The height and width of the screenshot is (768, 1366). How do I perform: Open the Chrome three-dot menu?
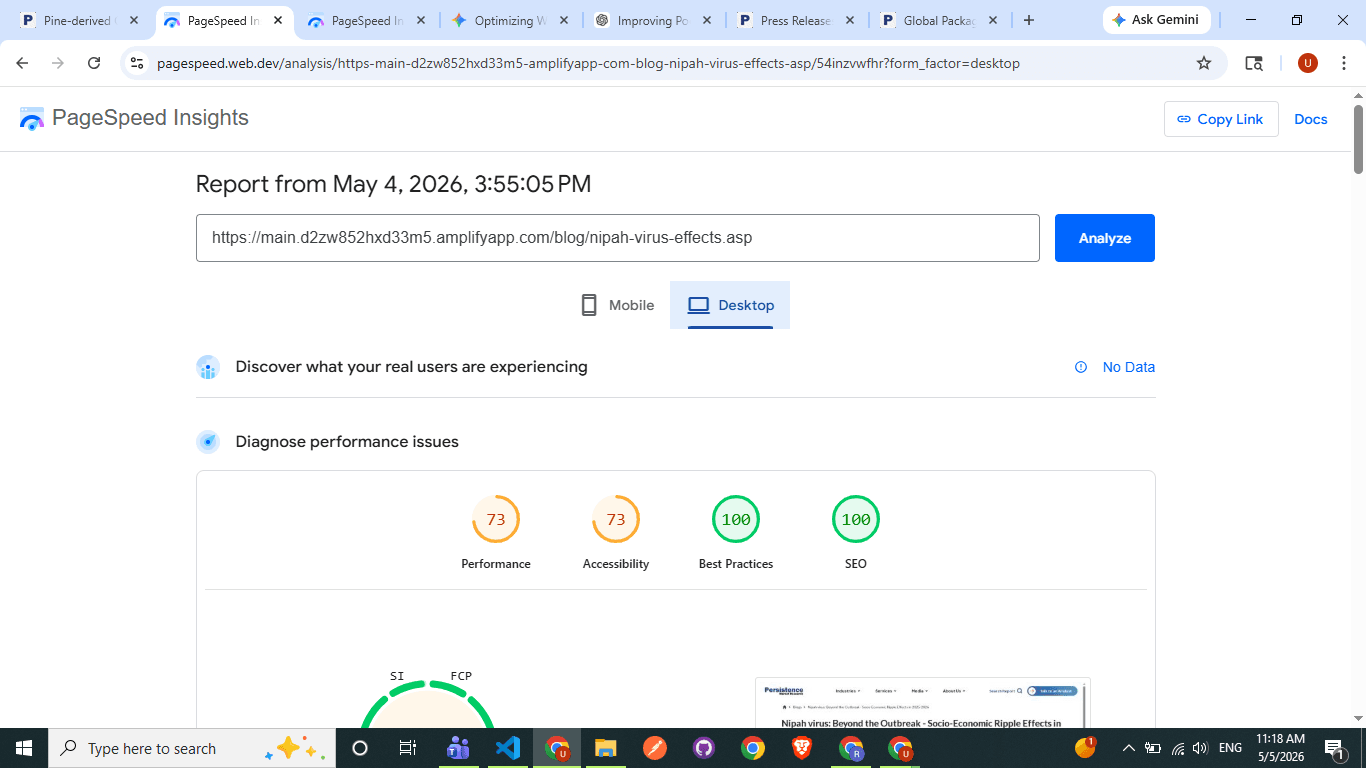click(x=1343, y=63)
